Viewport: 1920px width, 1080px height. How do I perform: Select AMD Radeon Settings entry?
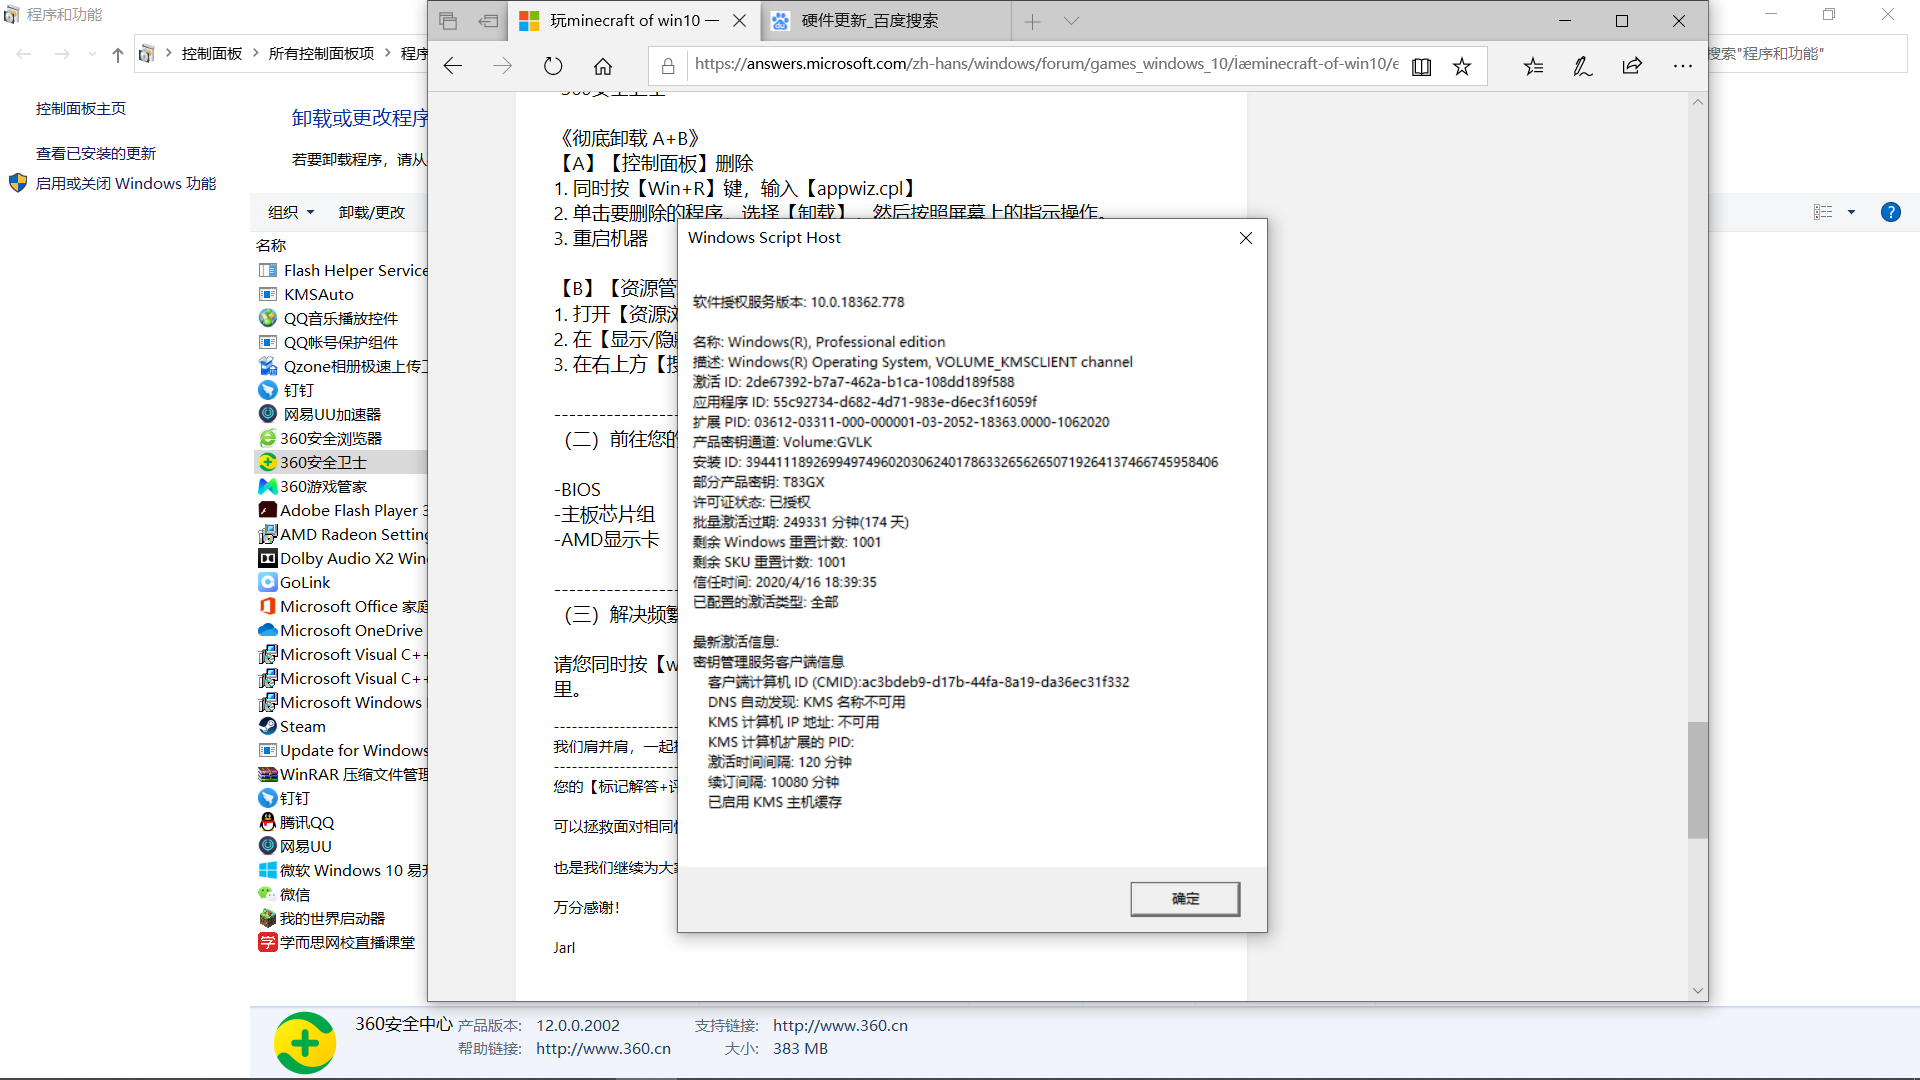point(342,534)
